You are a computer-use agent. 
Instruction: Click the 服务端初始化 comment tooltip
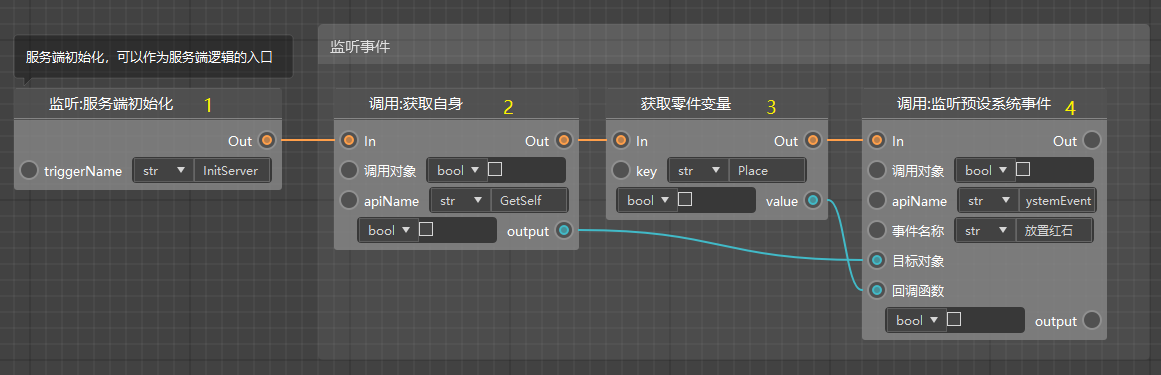(153, 57)
